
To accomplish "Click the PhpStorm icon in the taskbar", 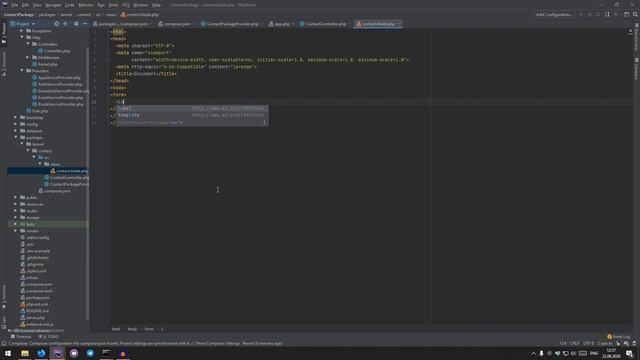I will tap(58, 353).
